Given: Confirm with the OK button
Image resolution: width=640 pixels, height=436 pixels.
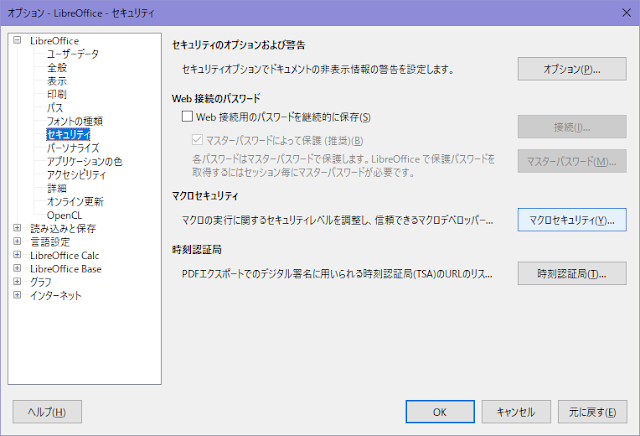Looking at the screenshot, I should coord(440,412).
